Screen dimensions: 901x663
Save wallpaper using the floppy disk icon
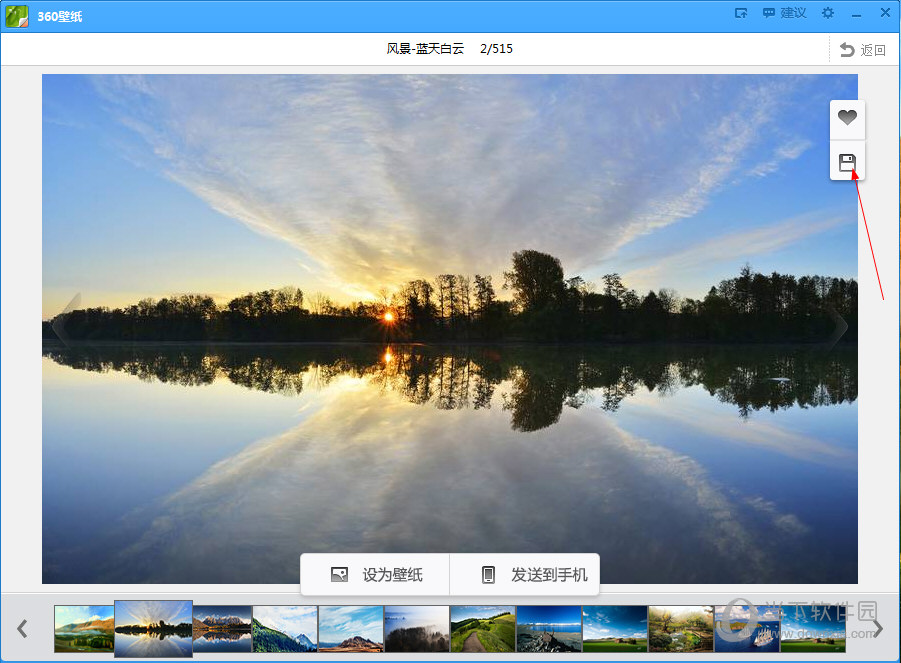click(847, 162)
